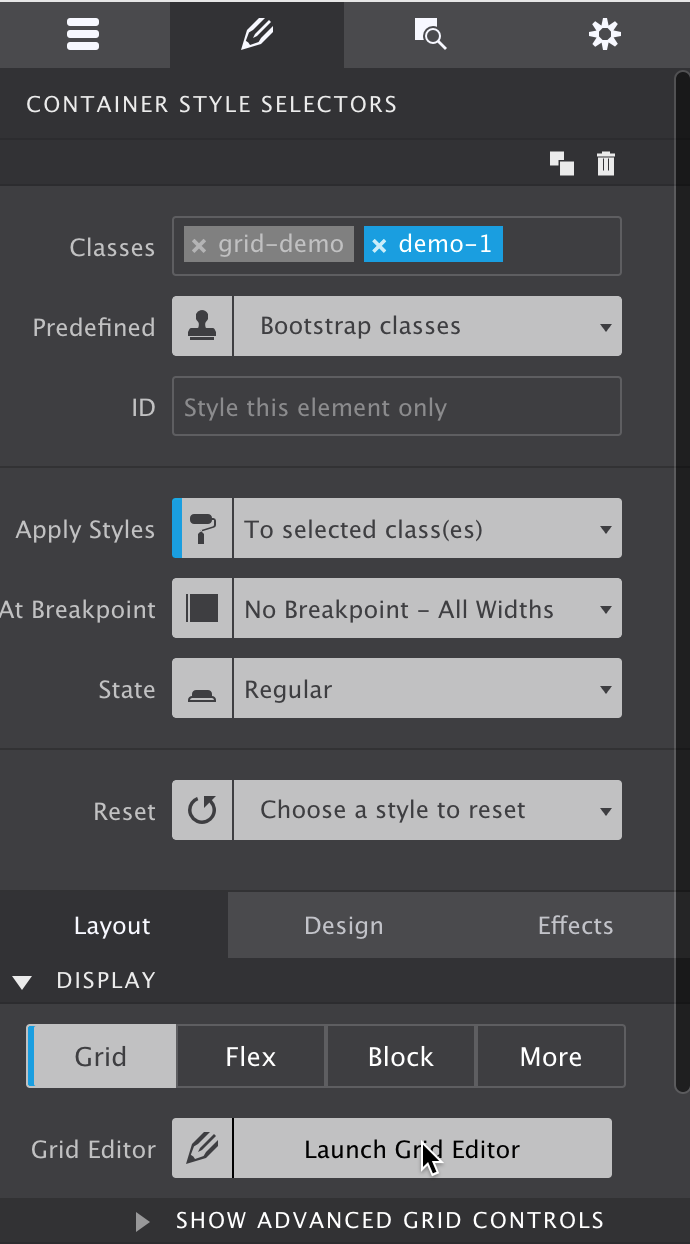The width and height of the screenshot is (690, 1244).
Task: Expand Show Advanced Grid Controls
Action: (x=140, y=1221)
